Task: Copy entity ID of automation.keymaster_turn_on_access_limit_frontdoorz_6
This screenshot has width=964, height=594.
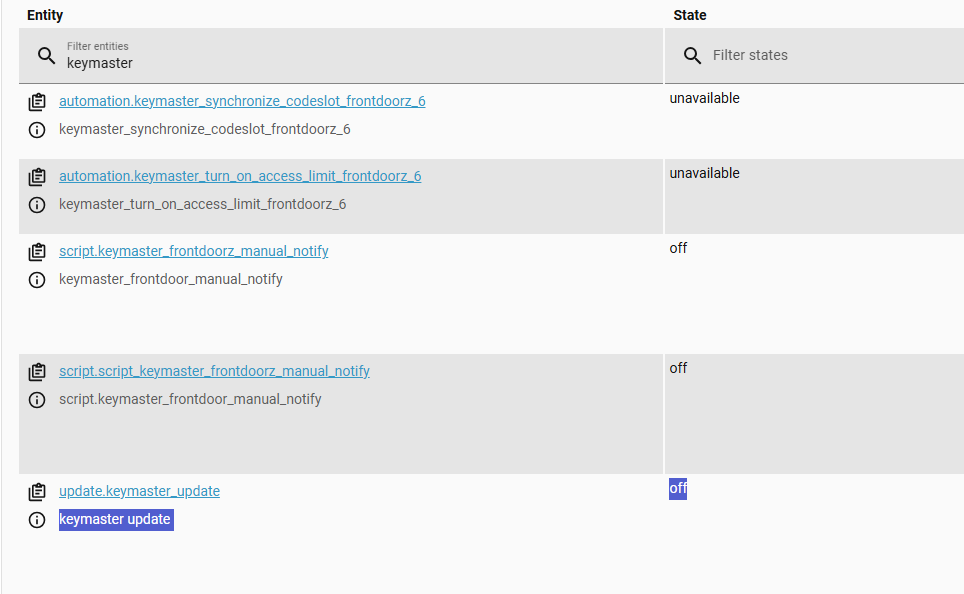Action: coord(37,177)
